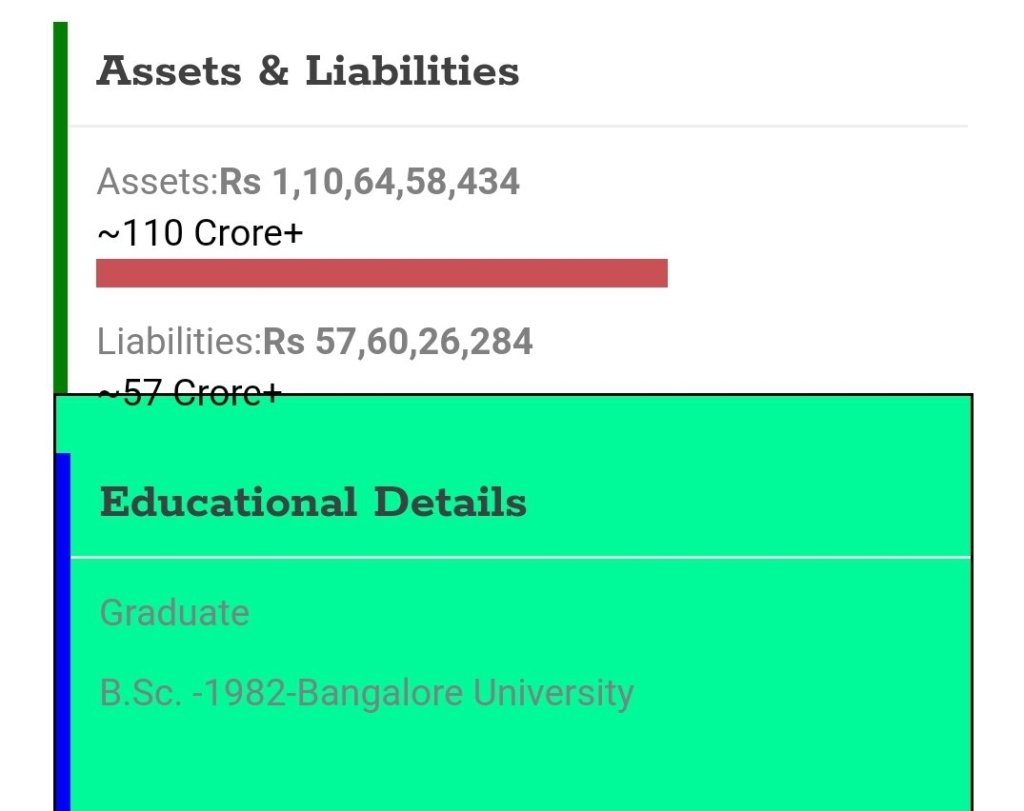The width and height of the screenshot is (1024, 811).
Task: Select the assets amount Rs 1,10,64,58,434
Action: [x=369, y=182]
